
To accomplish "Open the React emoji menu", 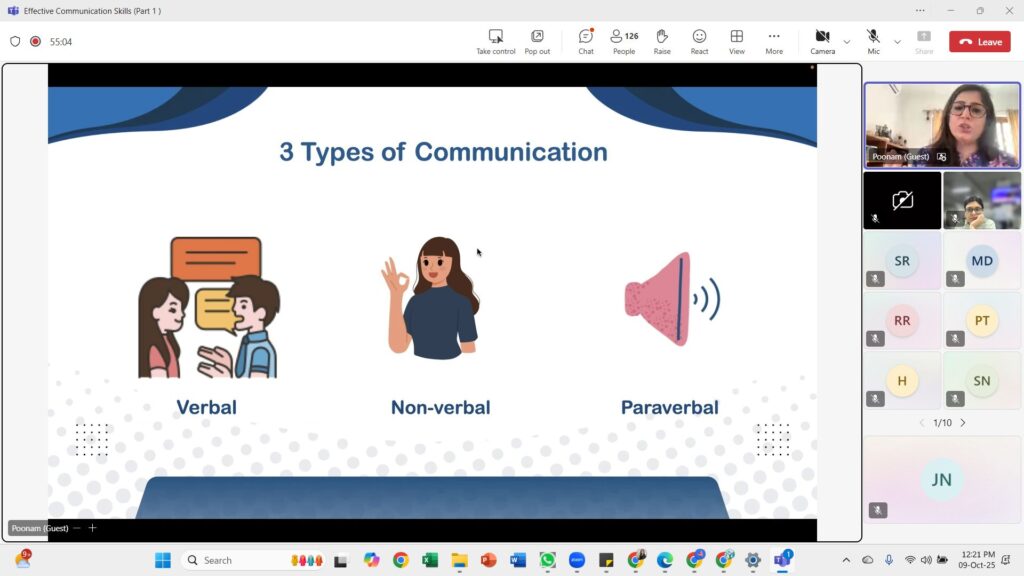I will 699,41.
